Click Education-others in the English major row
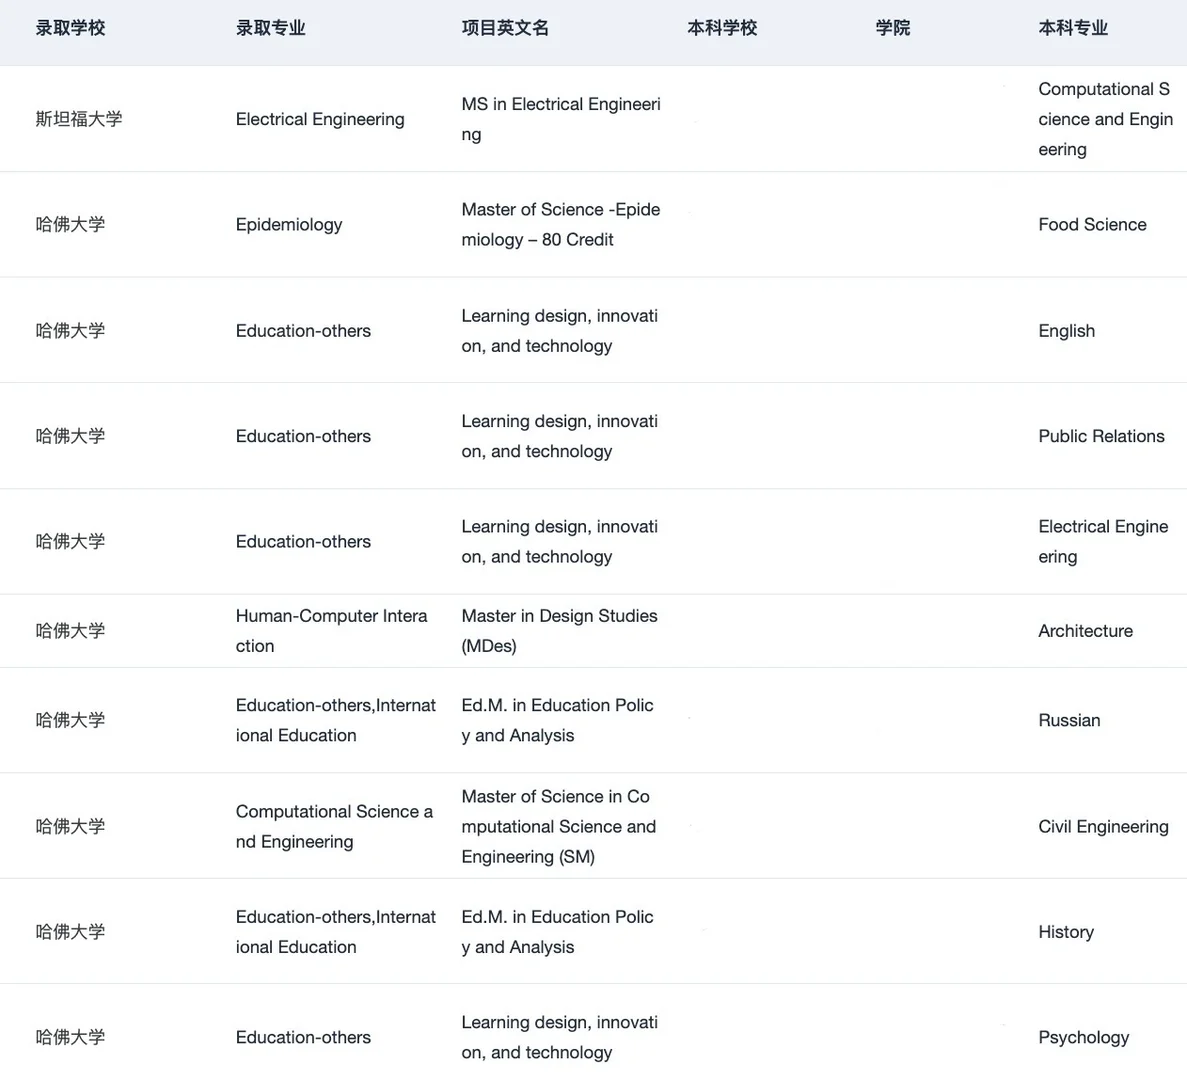Screen dimensions: 1187x1080 (304, 331)
